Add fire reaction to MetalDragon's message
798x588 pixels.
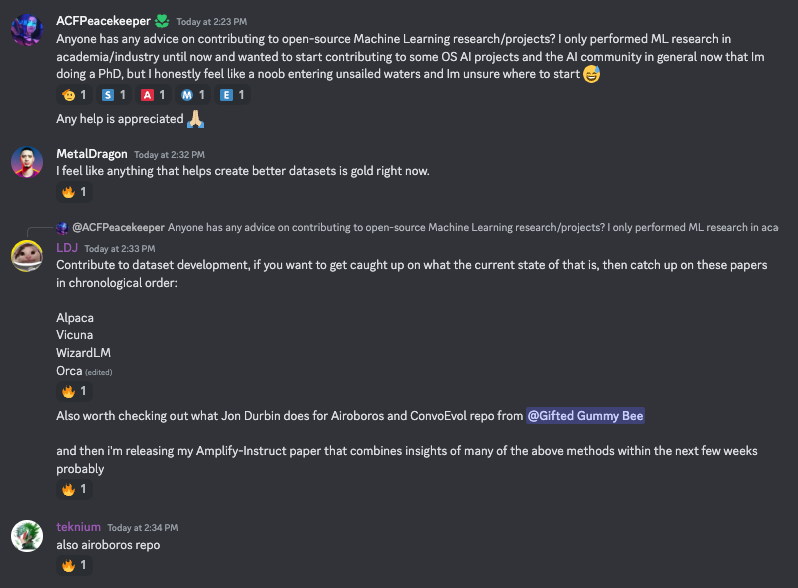coord(74,192)
